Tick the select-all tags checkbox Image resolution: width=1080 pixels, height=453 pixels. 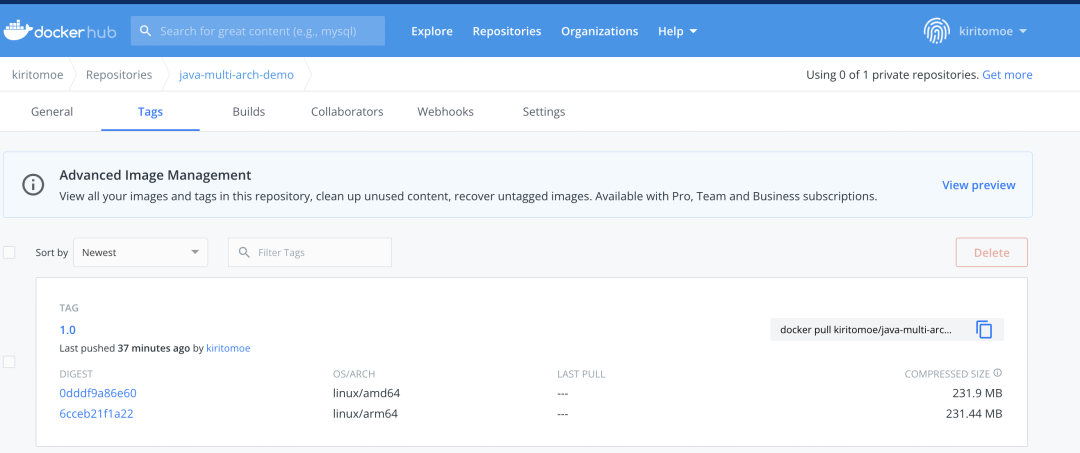pyautogui.click(x=9, y=253)
